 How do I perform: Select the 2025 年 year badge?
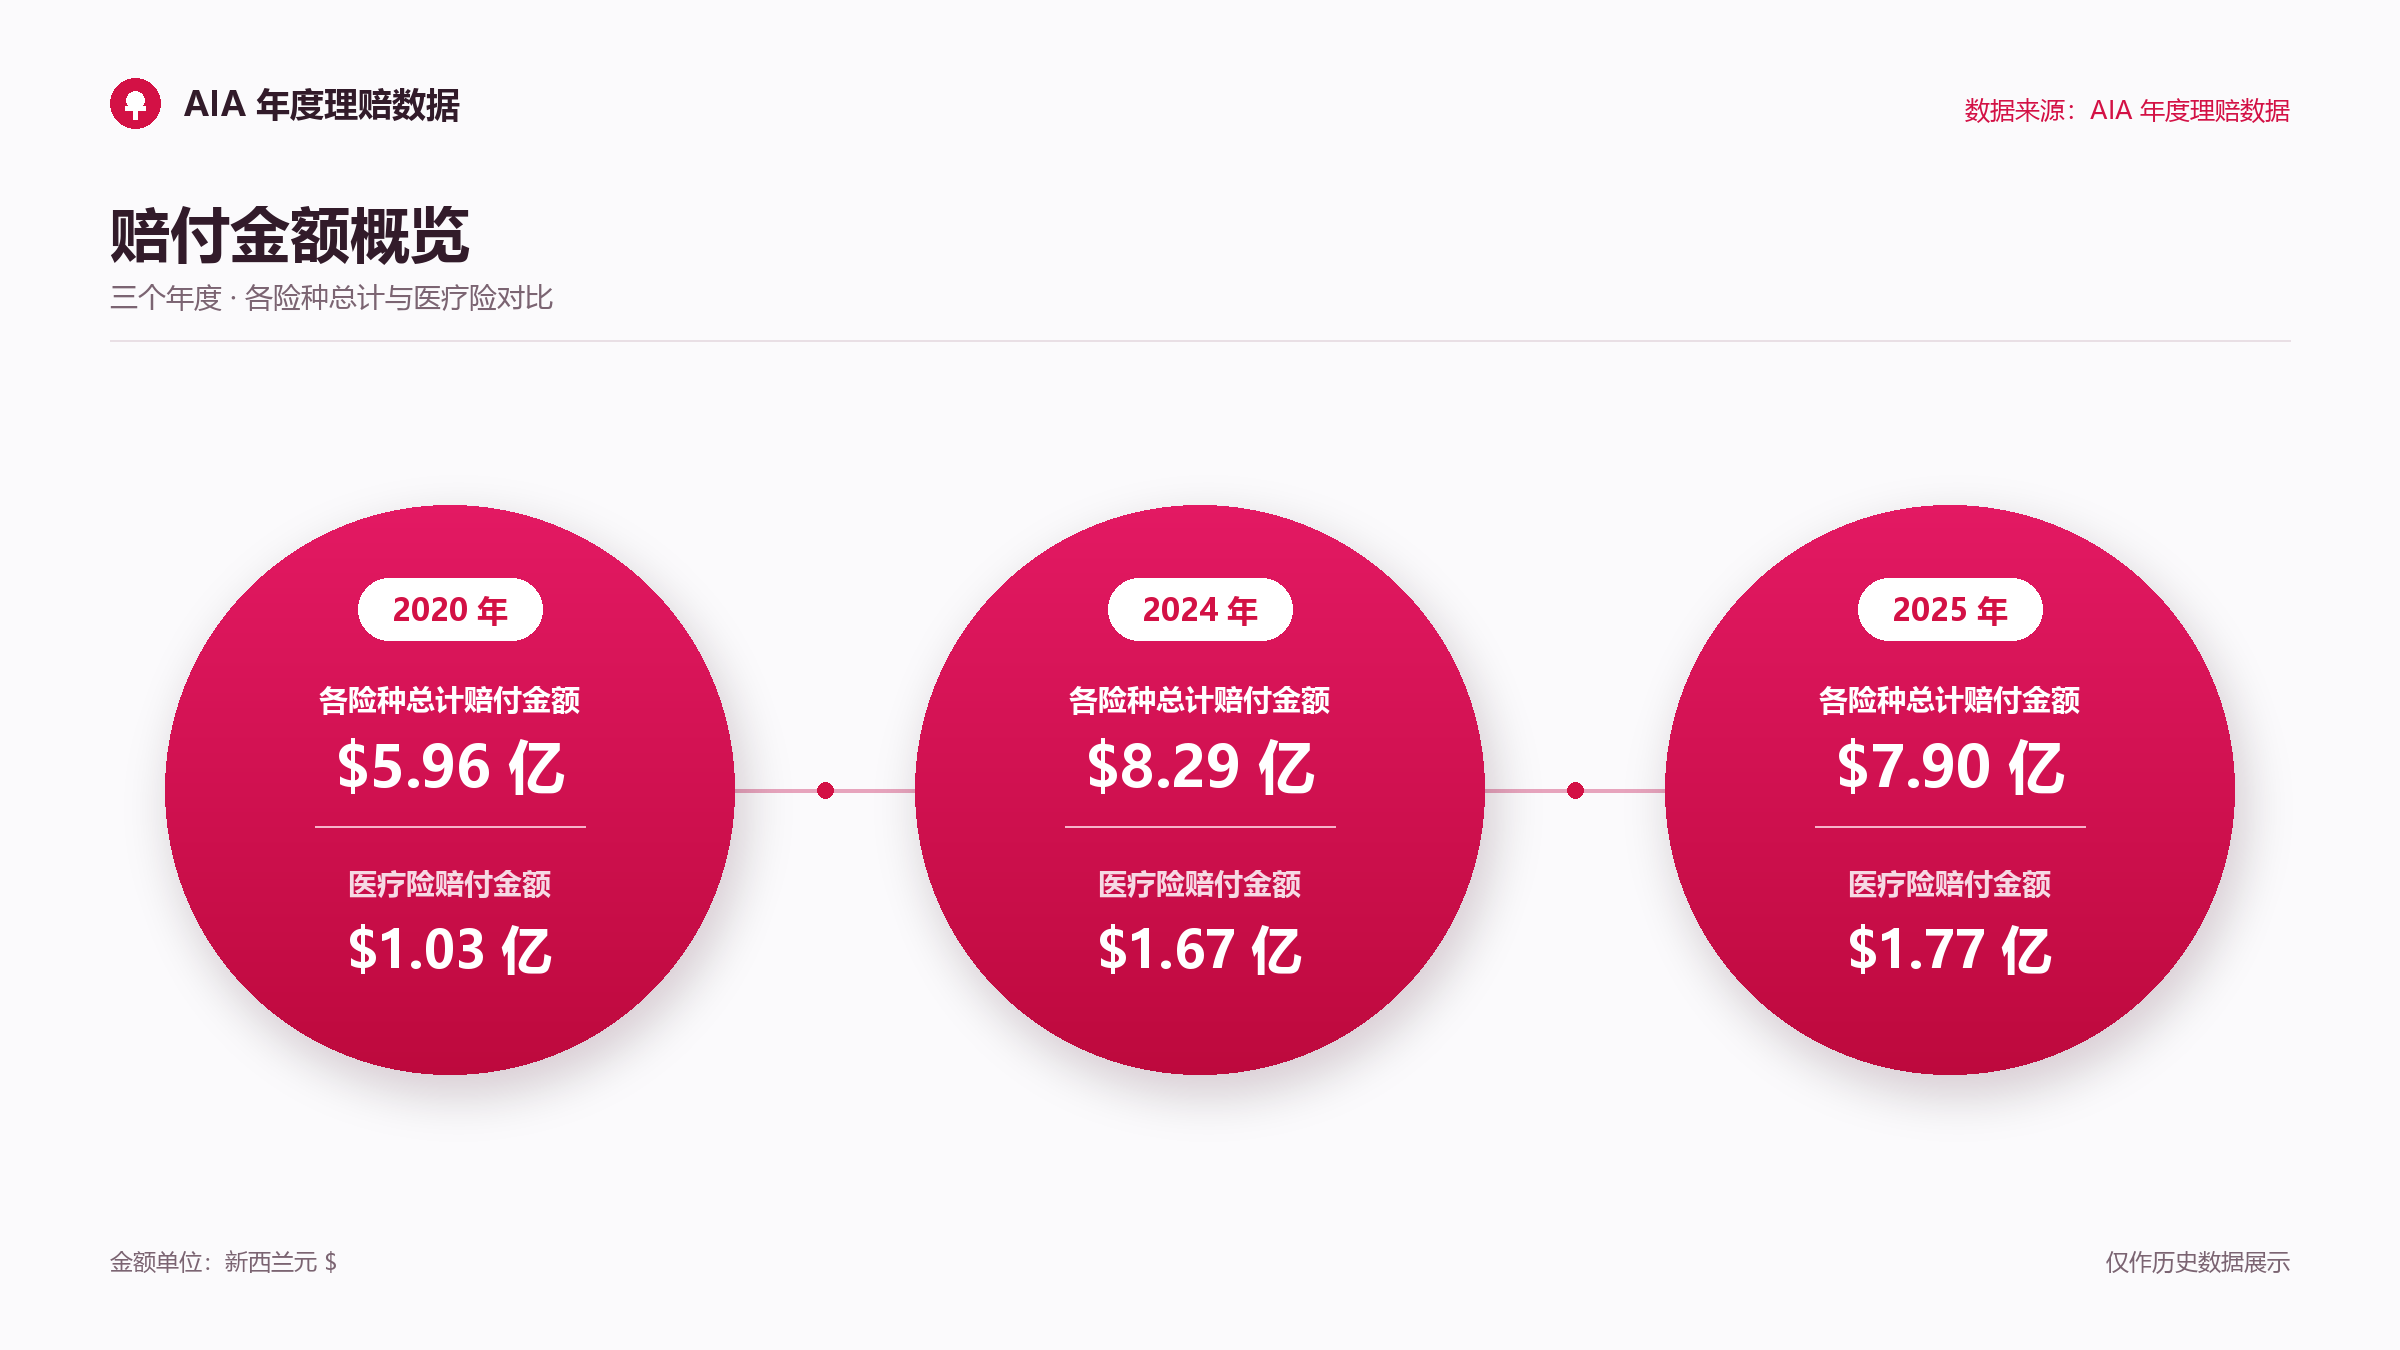point(1950,609)
